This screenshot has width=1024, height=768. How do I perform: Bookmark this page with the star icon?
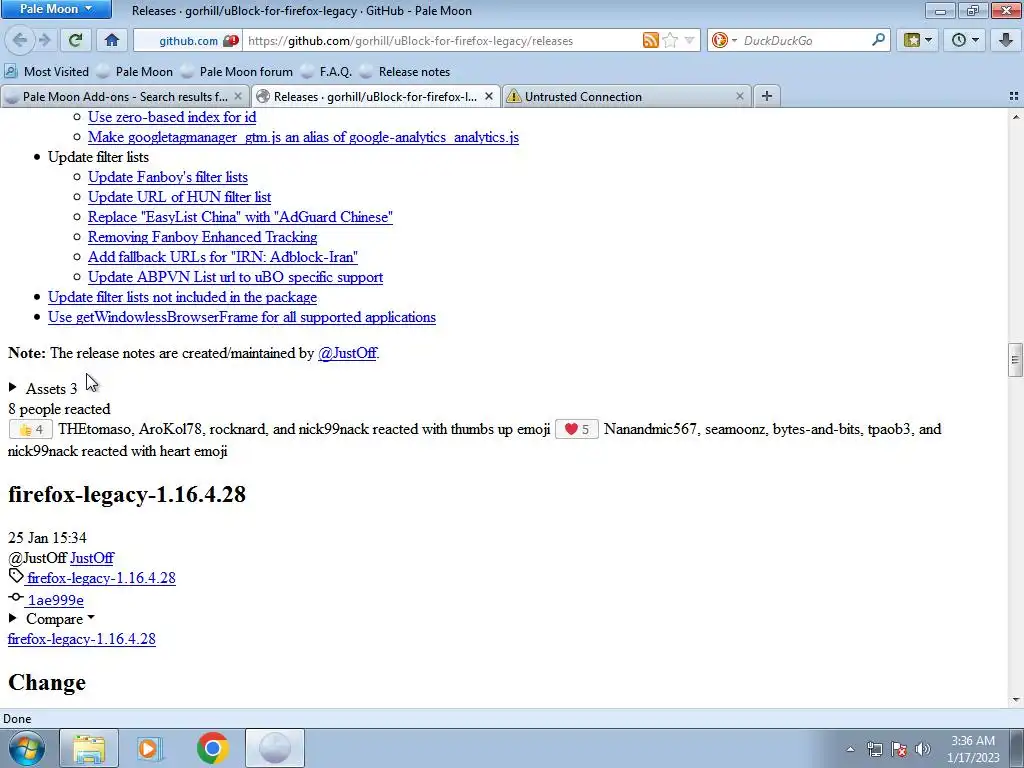click(x=669, y=40)
